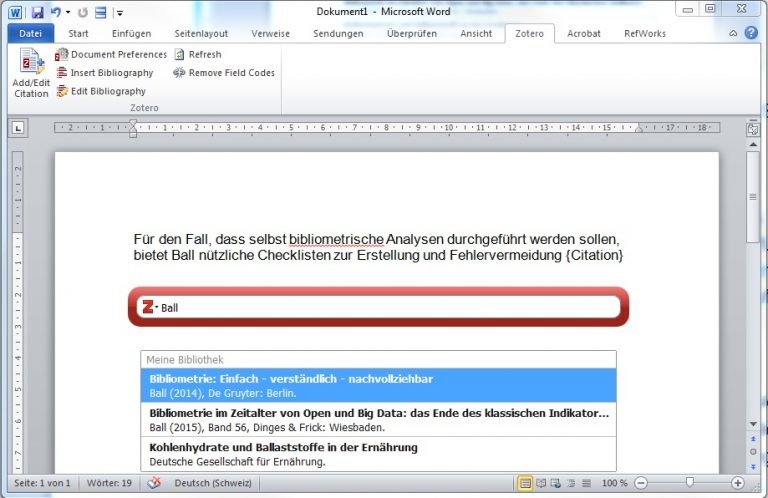The width and height of the screenshot is (768, 498).
Task: Click the next page browse button
Action: tap(753, 466)
